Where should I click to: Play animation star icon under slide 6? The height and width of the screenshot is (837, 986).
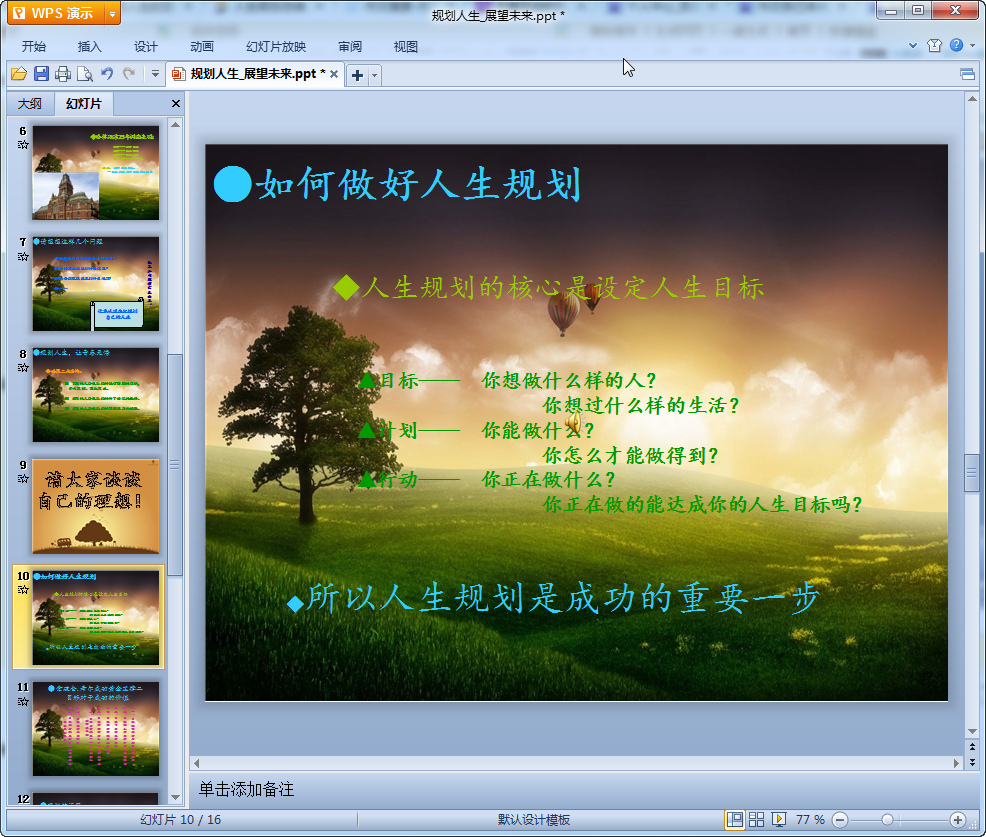(x=23, y=145)
